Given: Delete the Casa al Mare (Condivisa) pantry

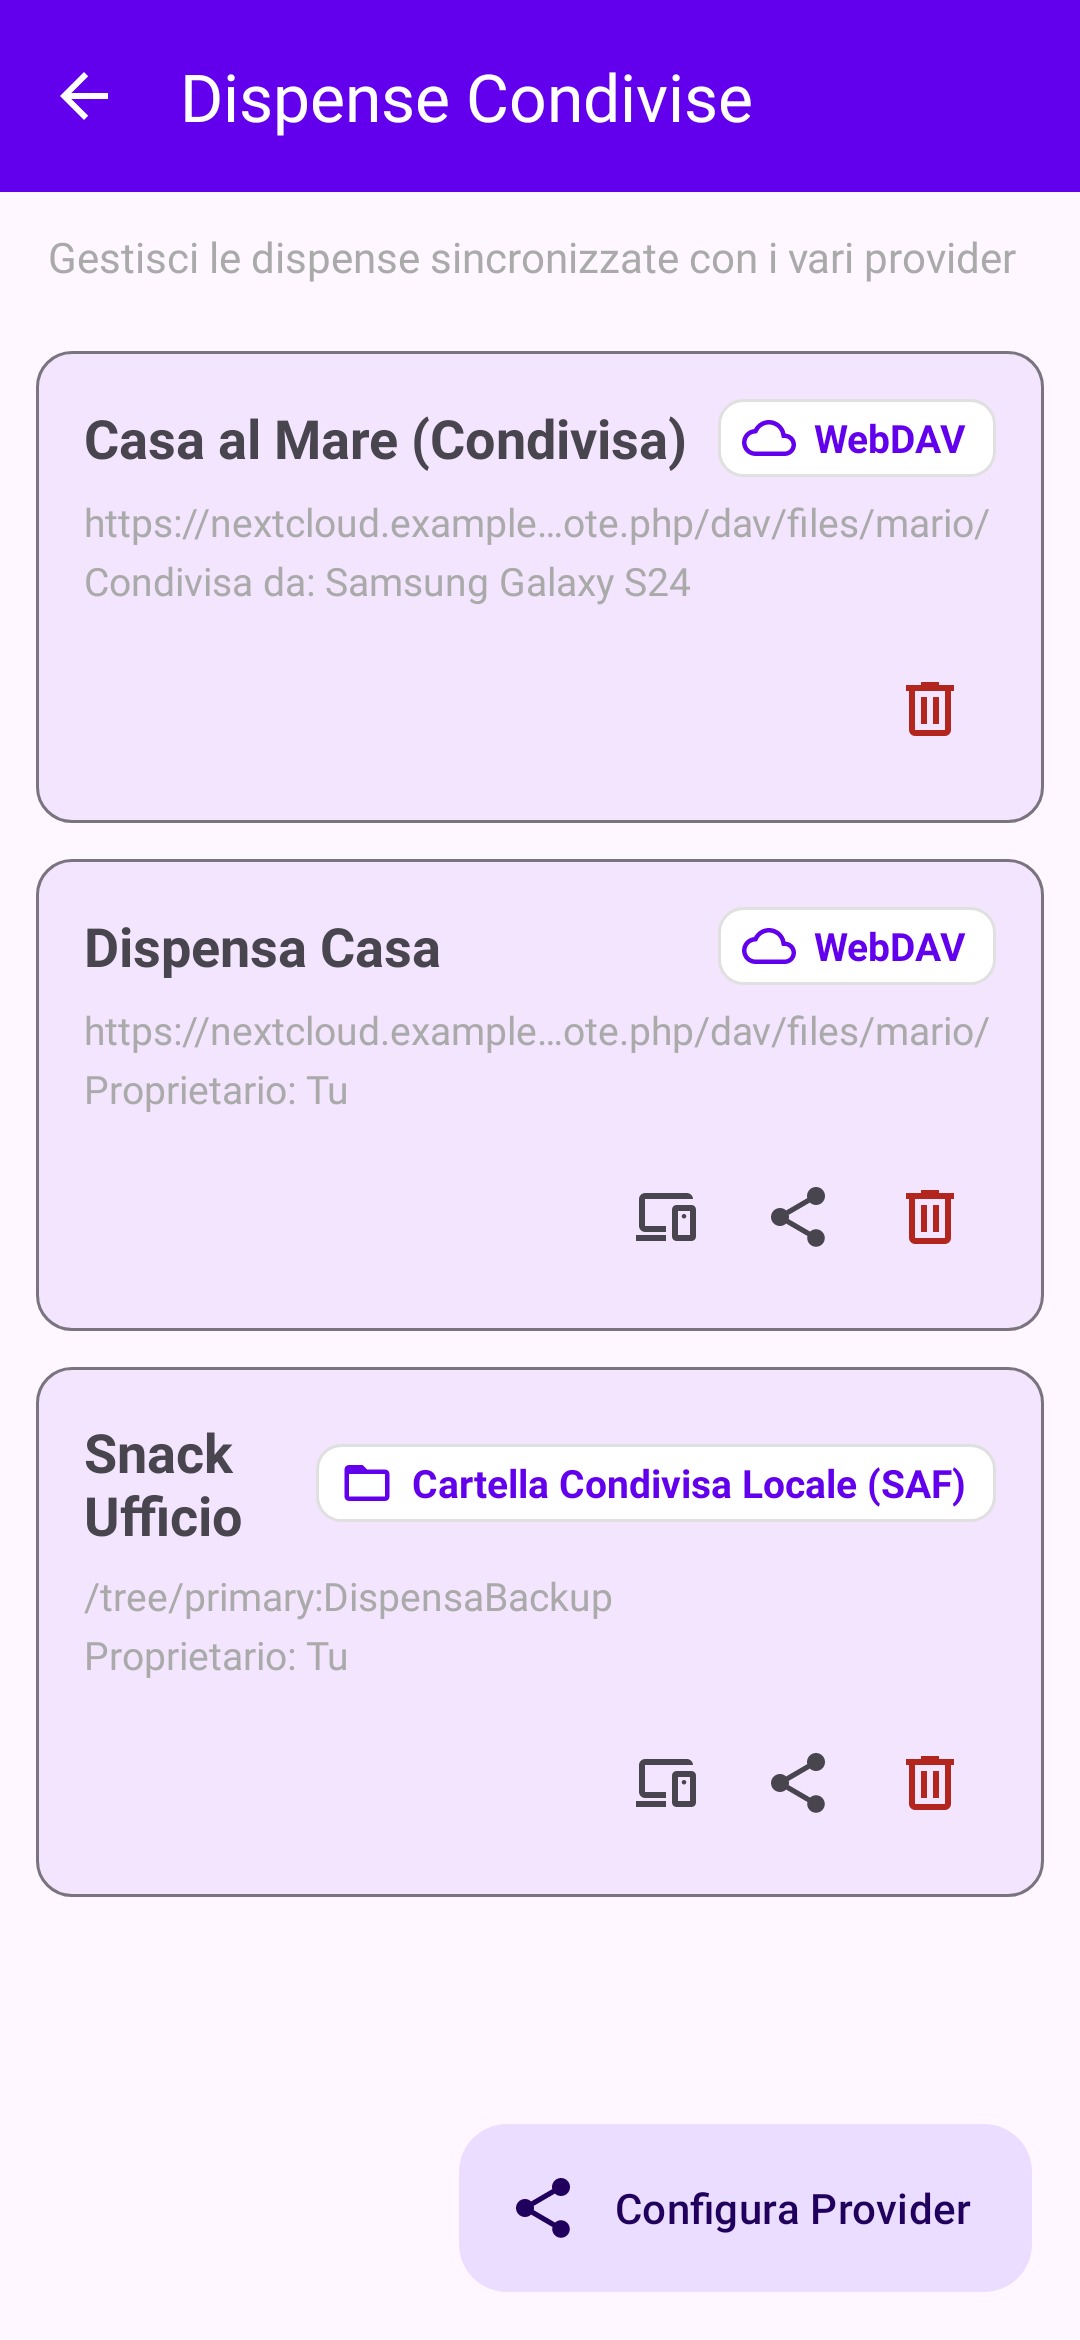Looking at the screenshot, I should (x=930, y=709).
